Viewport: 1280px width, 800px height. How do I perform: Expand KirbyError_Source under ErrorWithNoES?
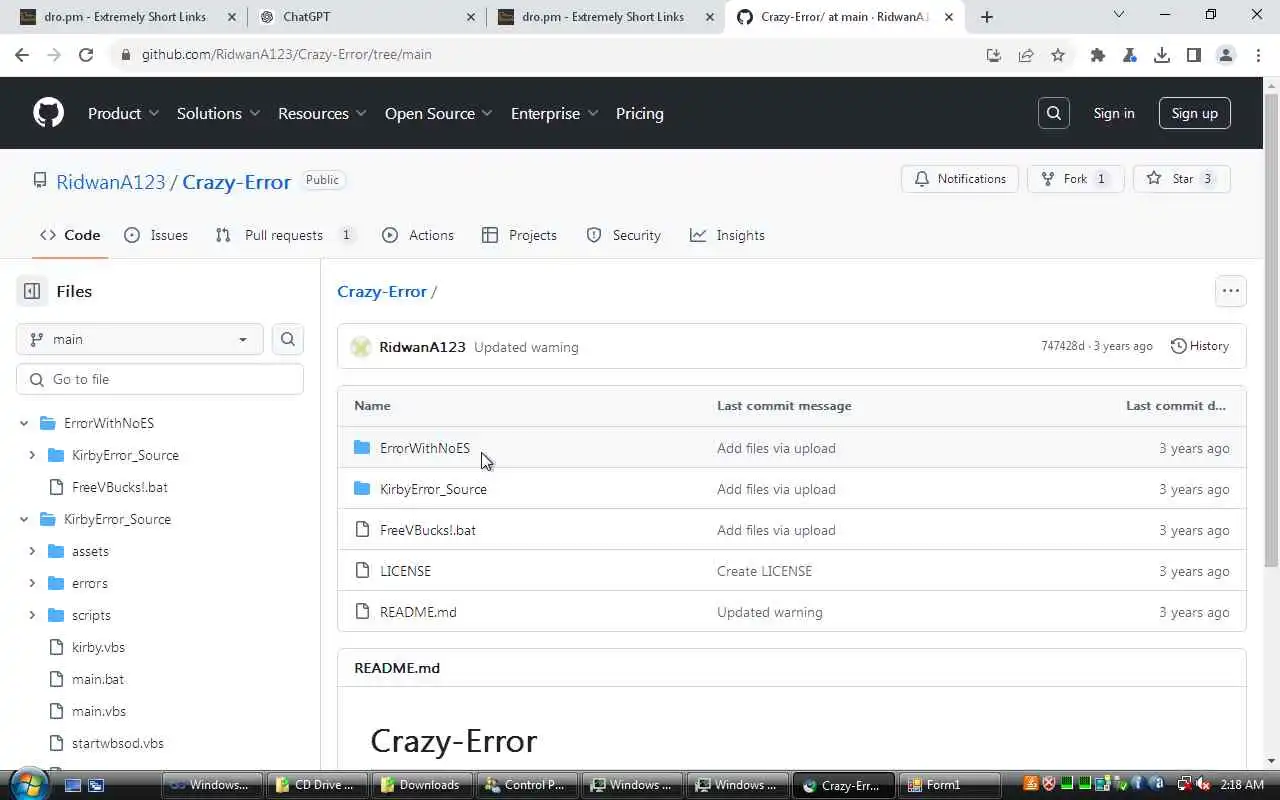32,455
